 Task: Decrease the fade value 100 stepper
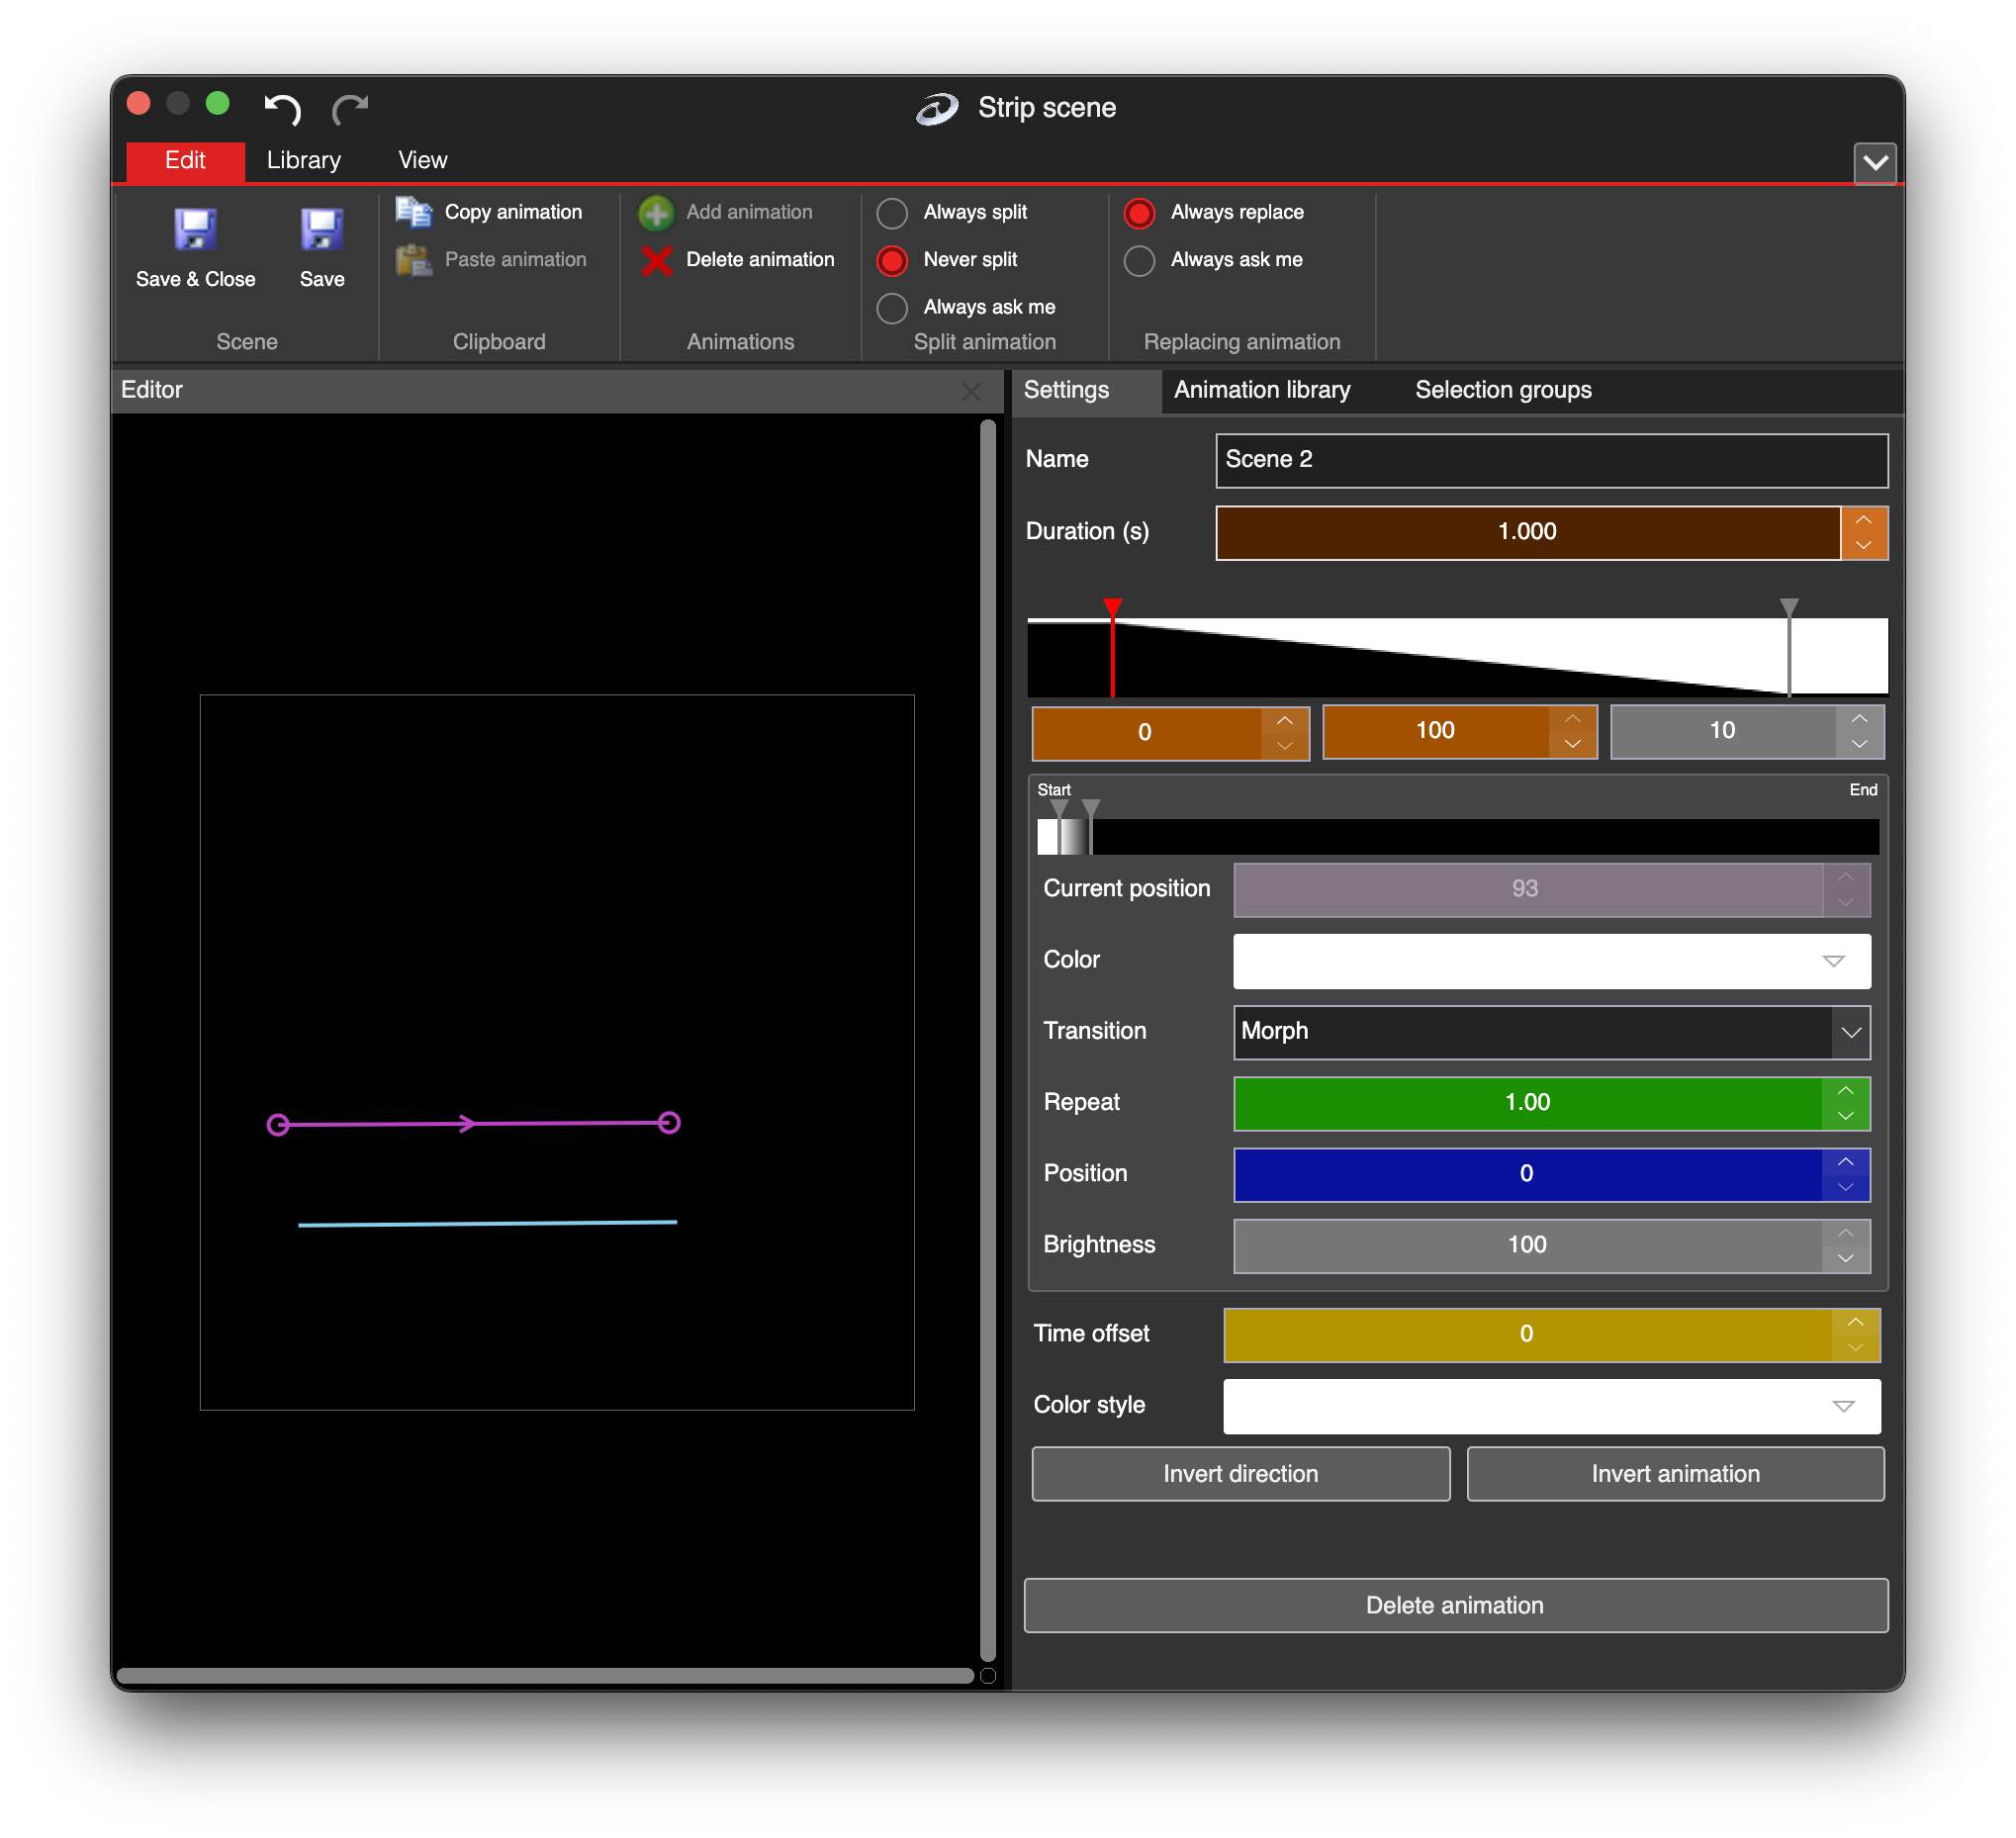point(1572,745)
